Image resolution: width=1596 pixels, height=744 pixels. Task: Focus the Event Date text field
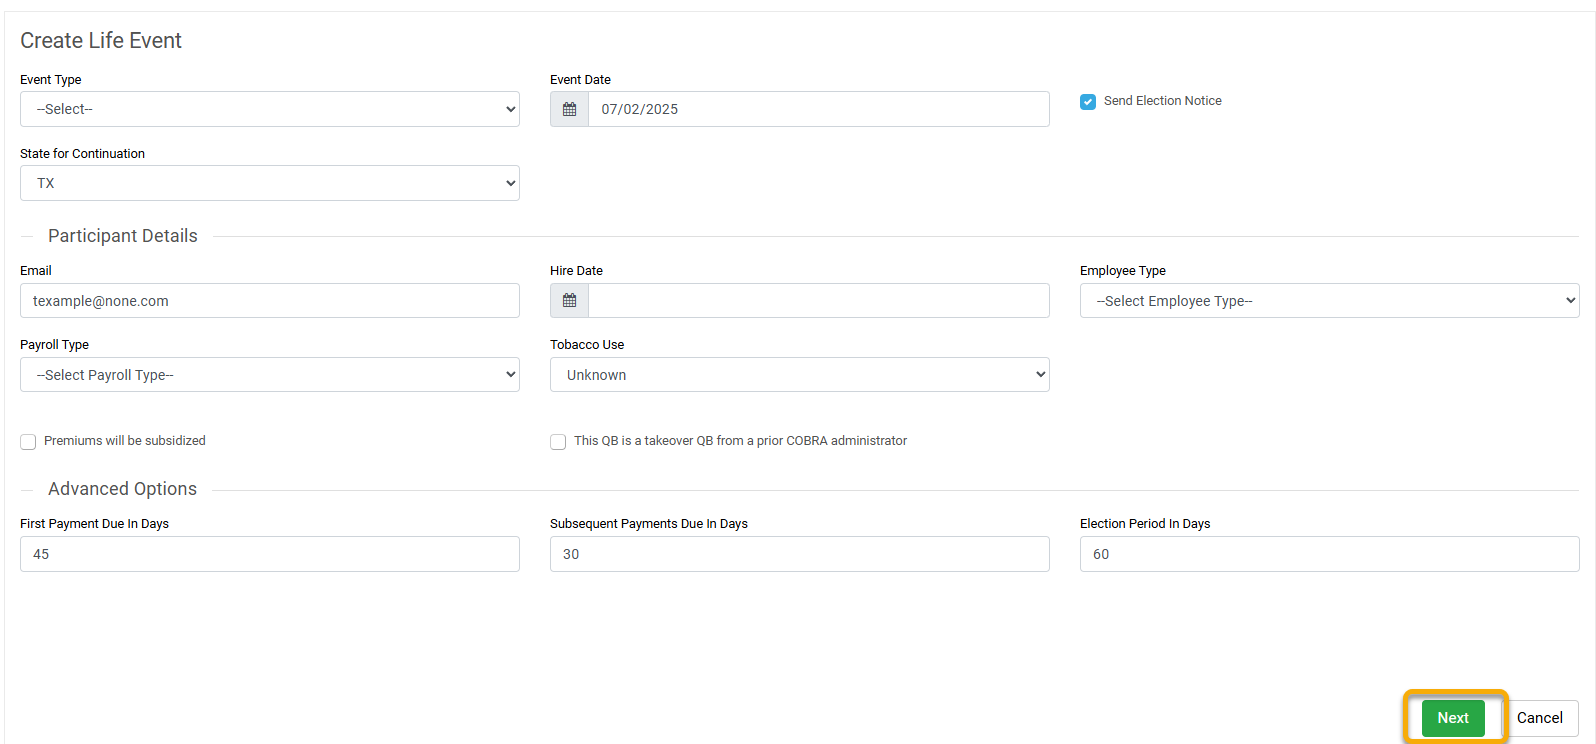tap(818, 109)
